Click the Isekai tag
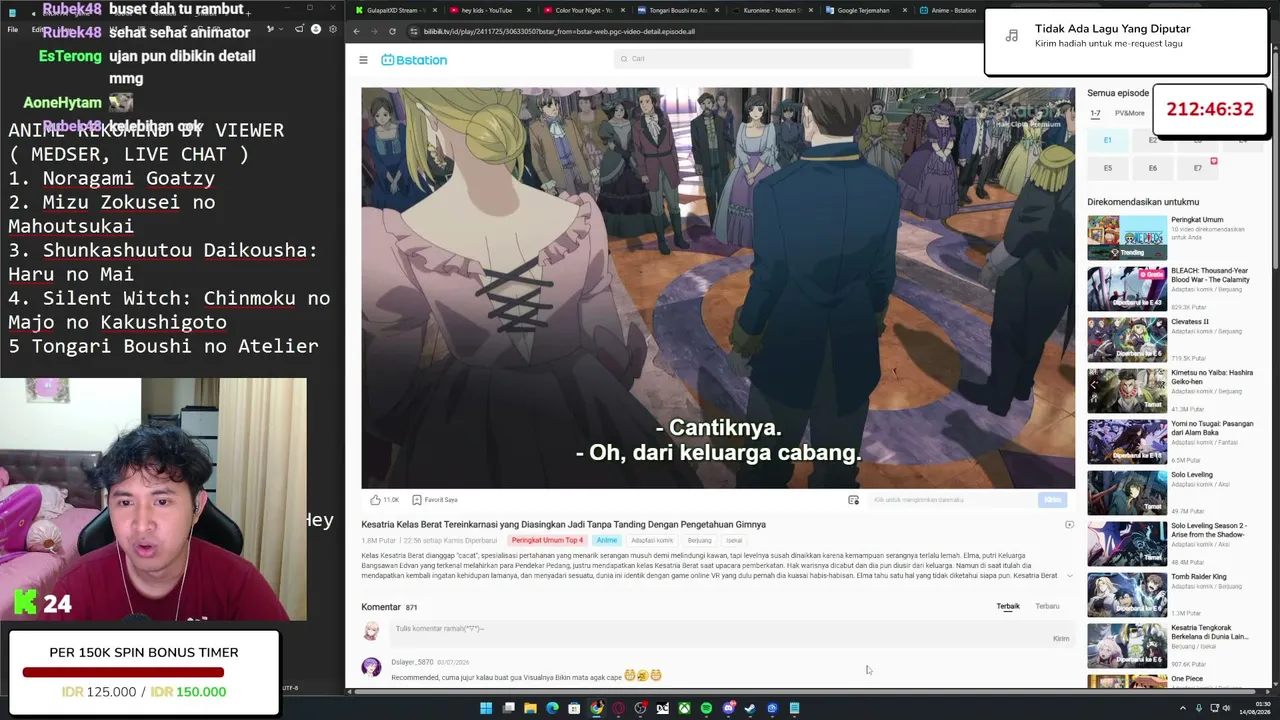This screenshot has width=1280, height=720. [734, 541]
